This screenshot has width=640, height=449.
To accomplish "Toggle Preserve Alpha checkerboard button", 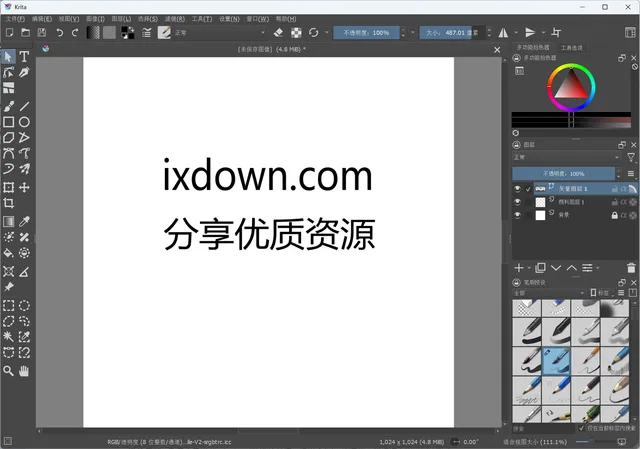I will [296, 33].
